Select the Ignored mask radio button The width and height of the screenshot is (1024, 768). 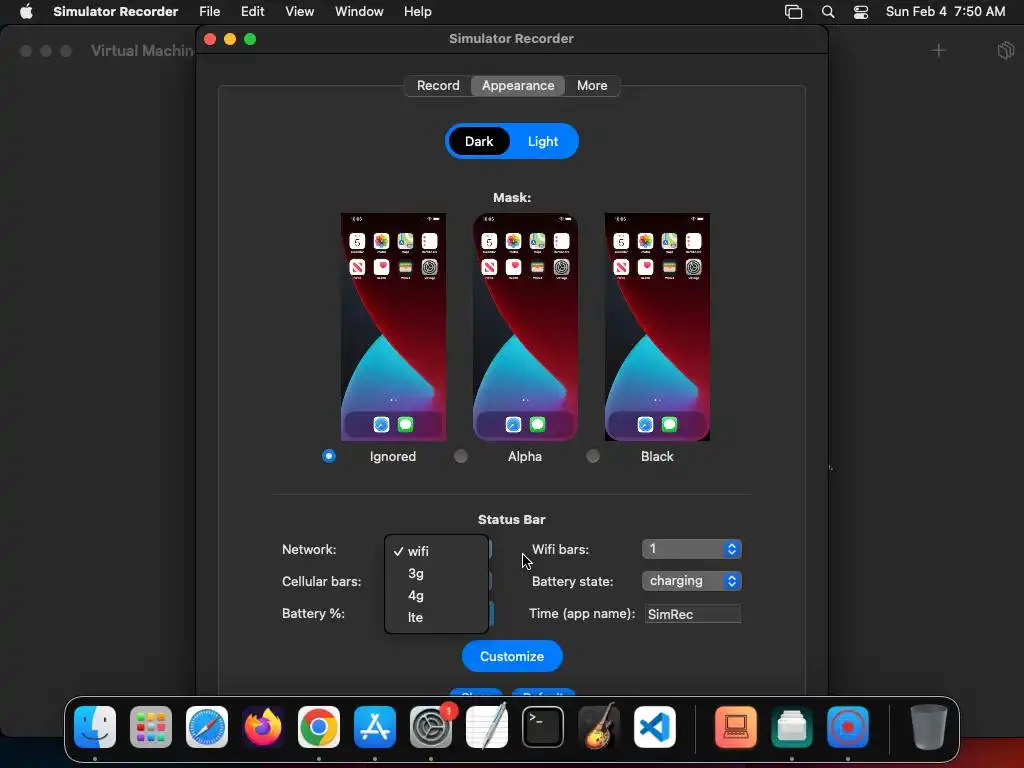(329, 456)
